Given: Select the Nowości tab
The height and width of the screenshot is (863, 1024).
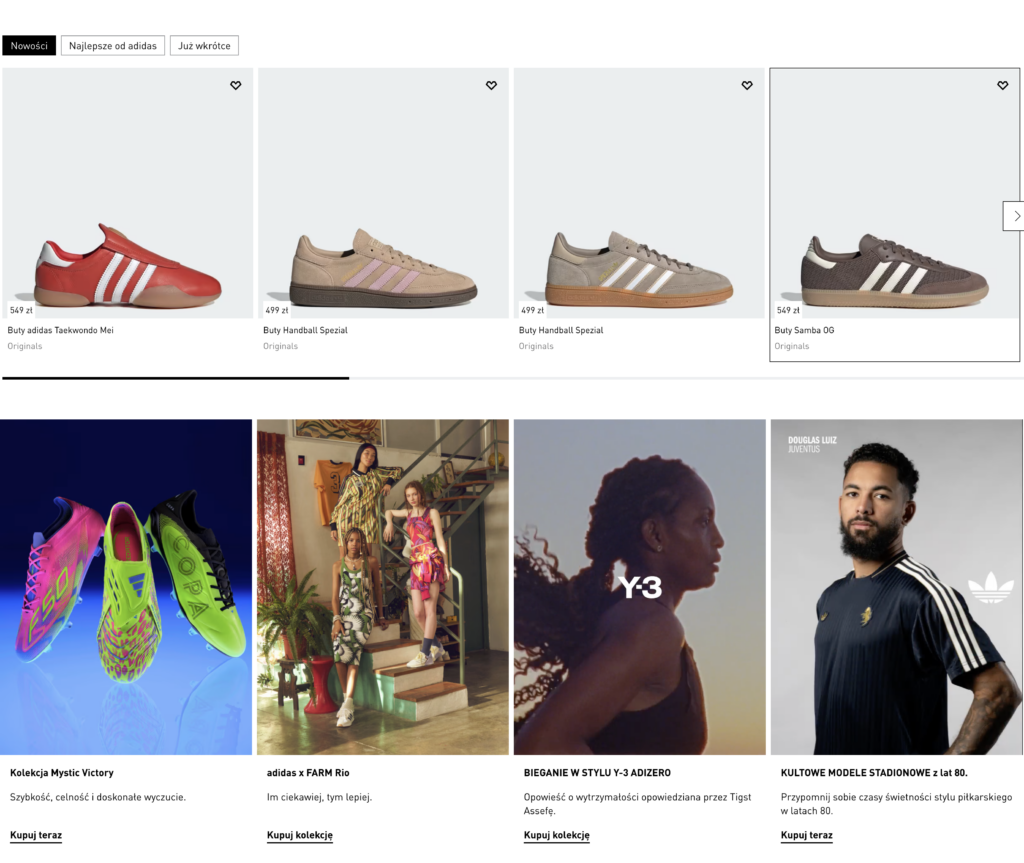Looking at the screenshot, I should [29, 46].
